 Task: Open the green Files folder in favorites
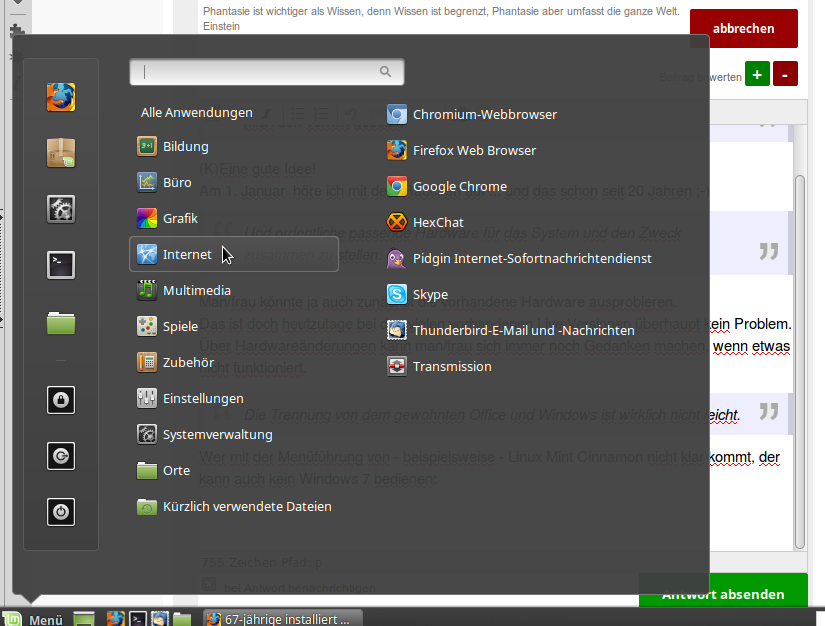pos(61,322)
